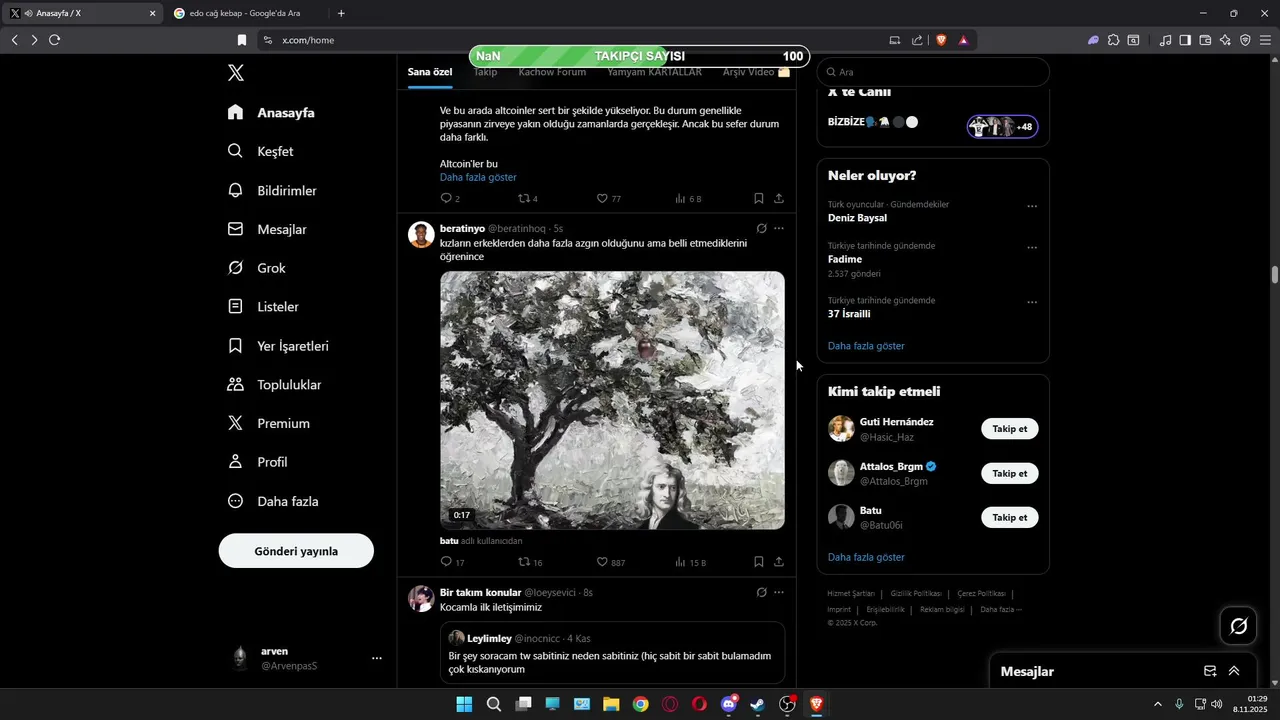Open Grok explain on Bir takım konular post
This screenshot has height=720, width=1280.
pyautogui.click(x=761, y=593)
